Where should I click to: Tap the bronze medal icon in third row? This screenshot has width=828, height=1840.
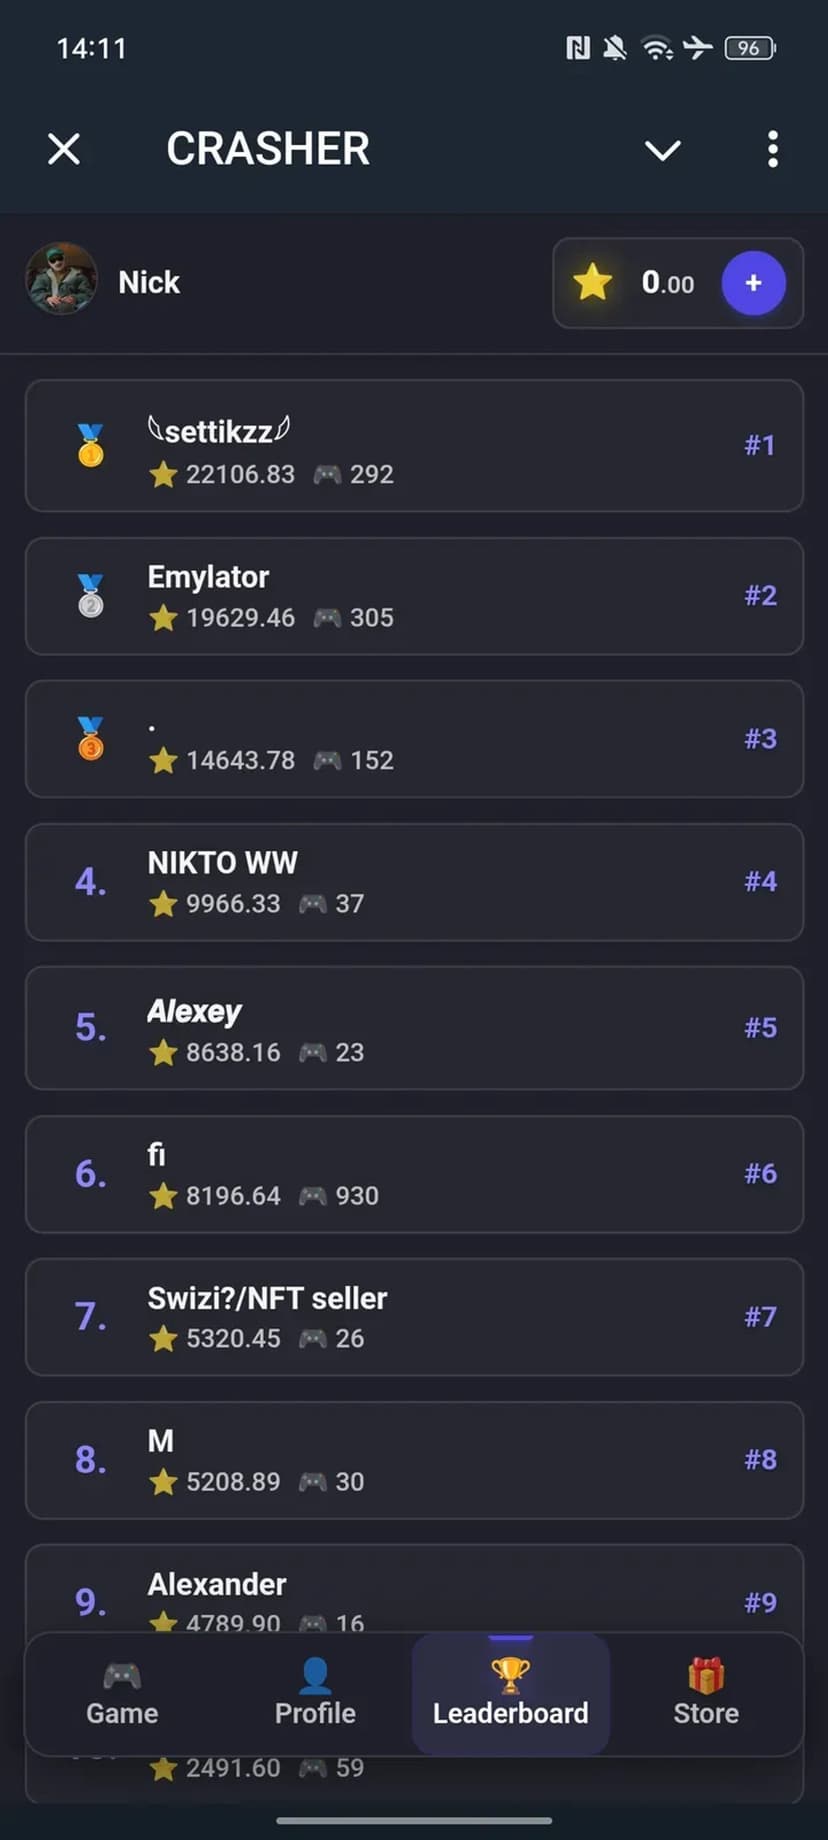click(x=90, y=738)
